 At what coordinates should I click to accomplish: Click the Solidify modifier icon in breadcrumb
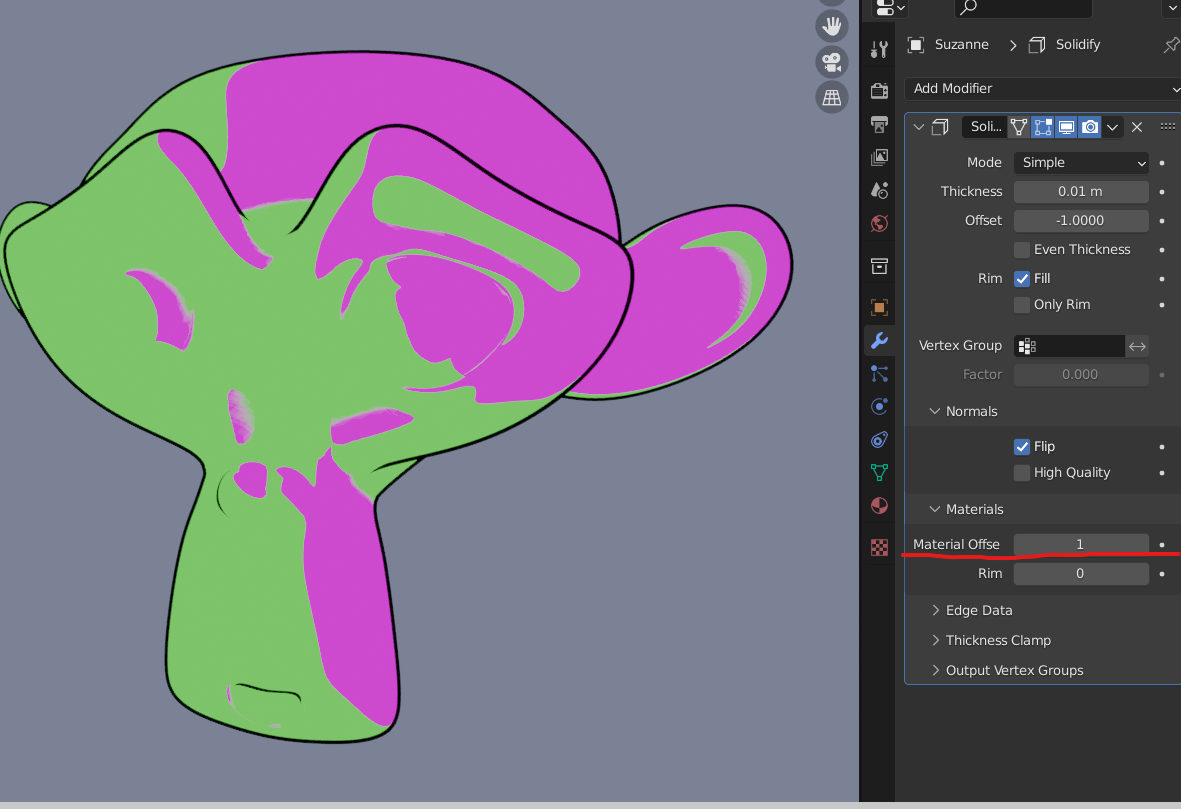point(1037,45)
